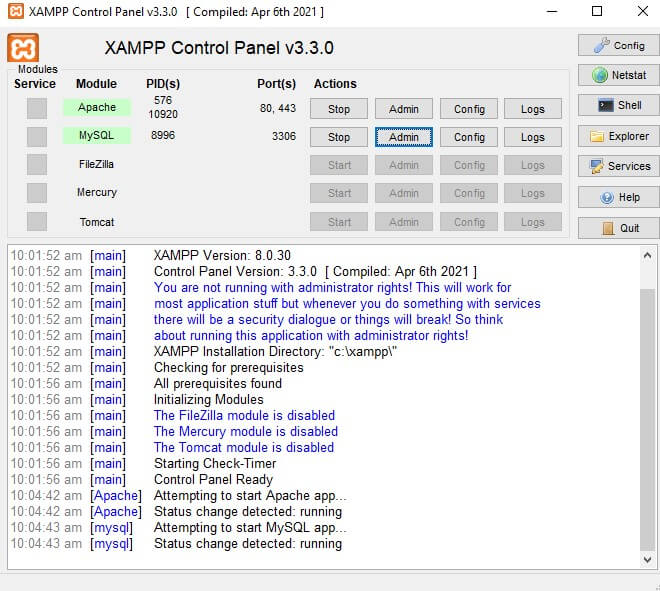660x591 pixels.
Task: Minimize the XAMPP Control Panel window
Action: [552, 11]
